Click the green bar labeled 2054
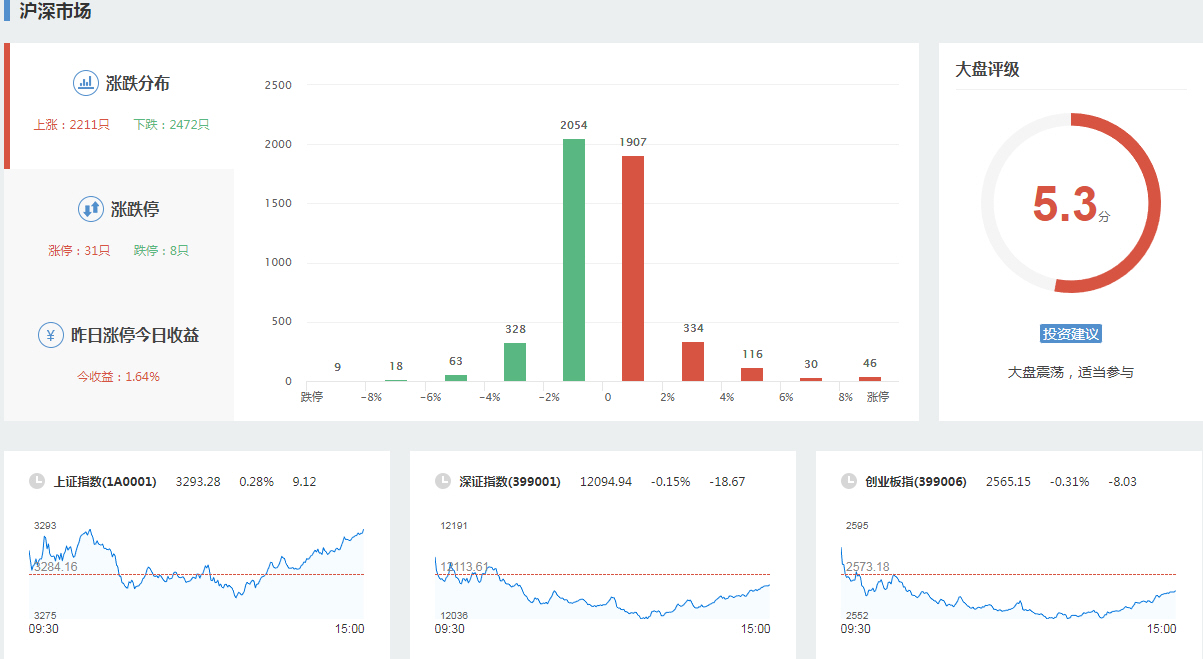The width and height of the screenshot is (1203, 659). 574,260
